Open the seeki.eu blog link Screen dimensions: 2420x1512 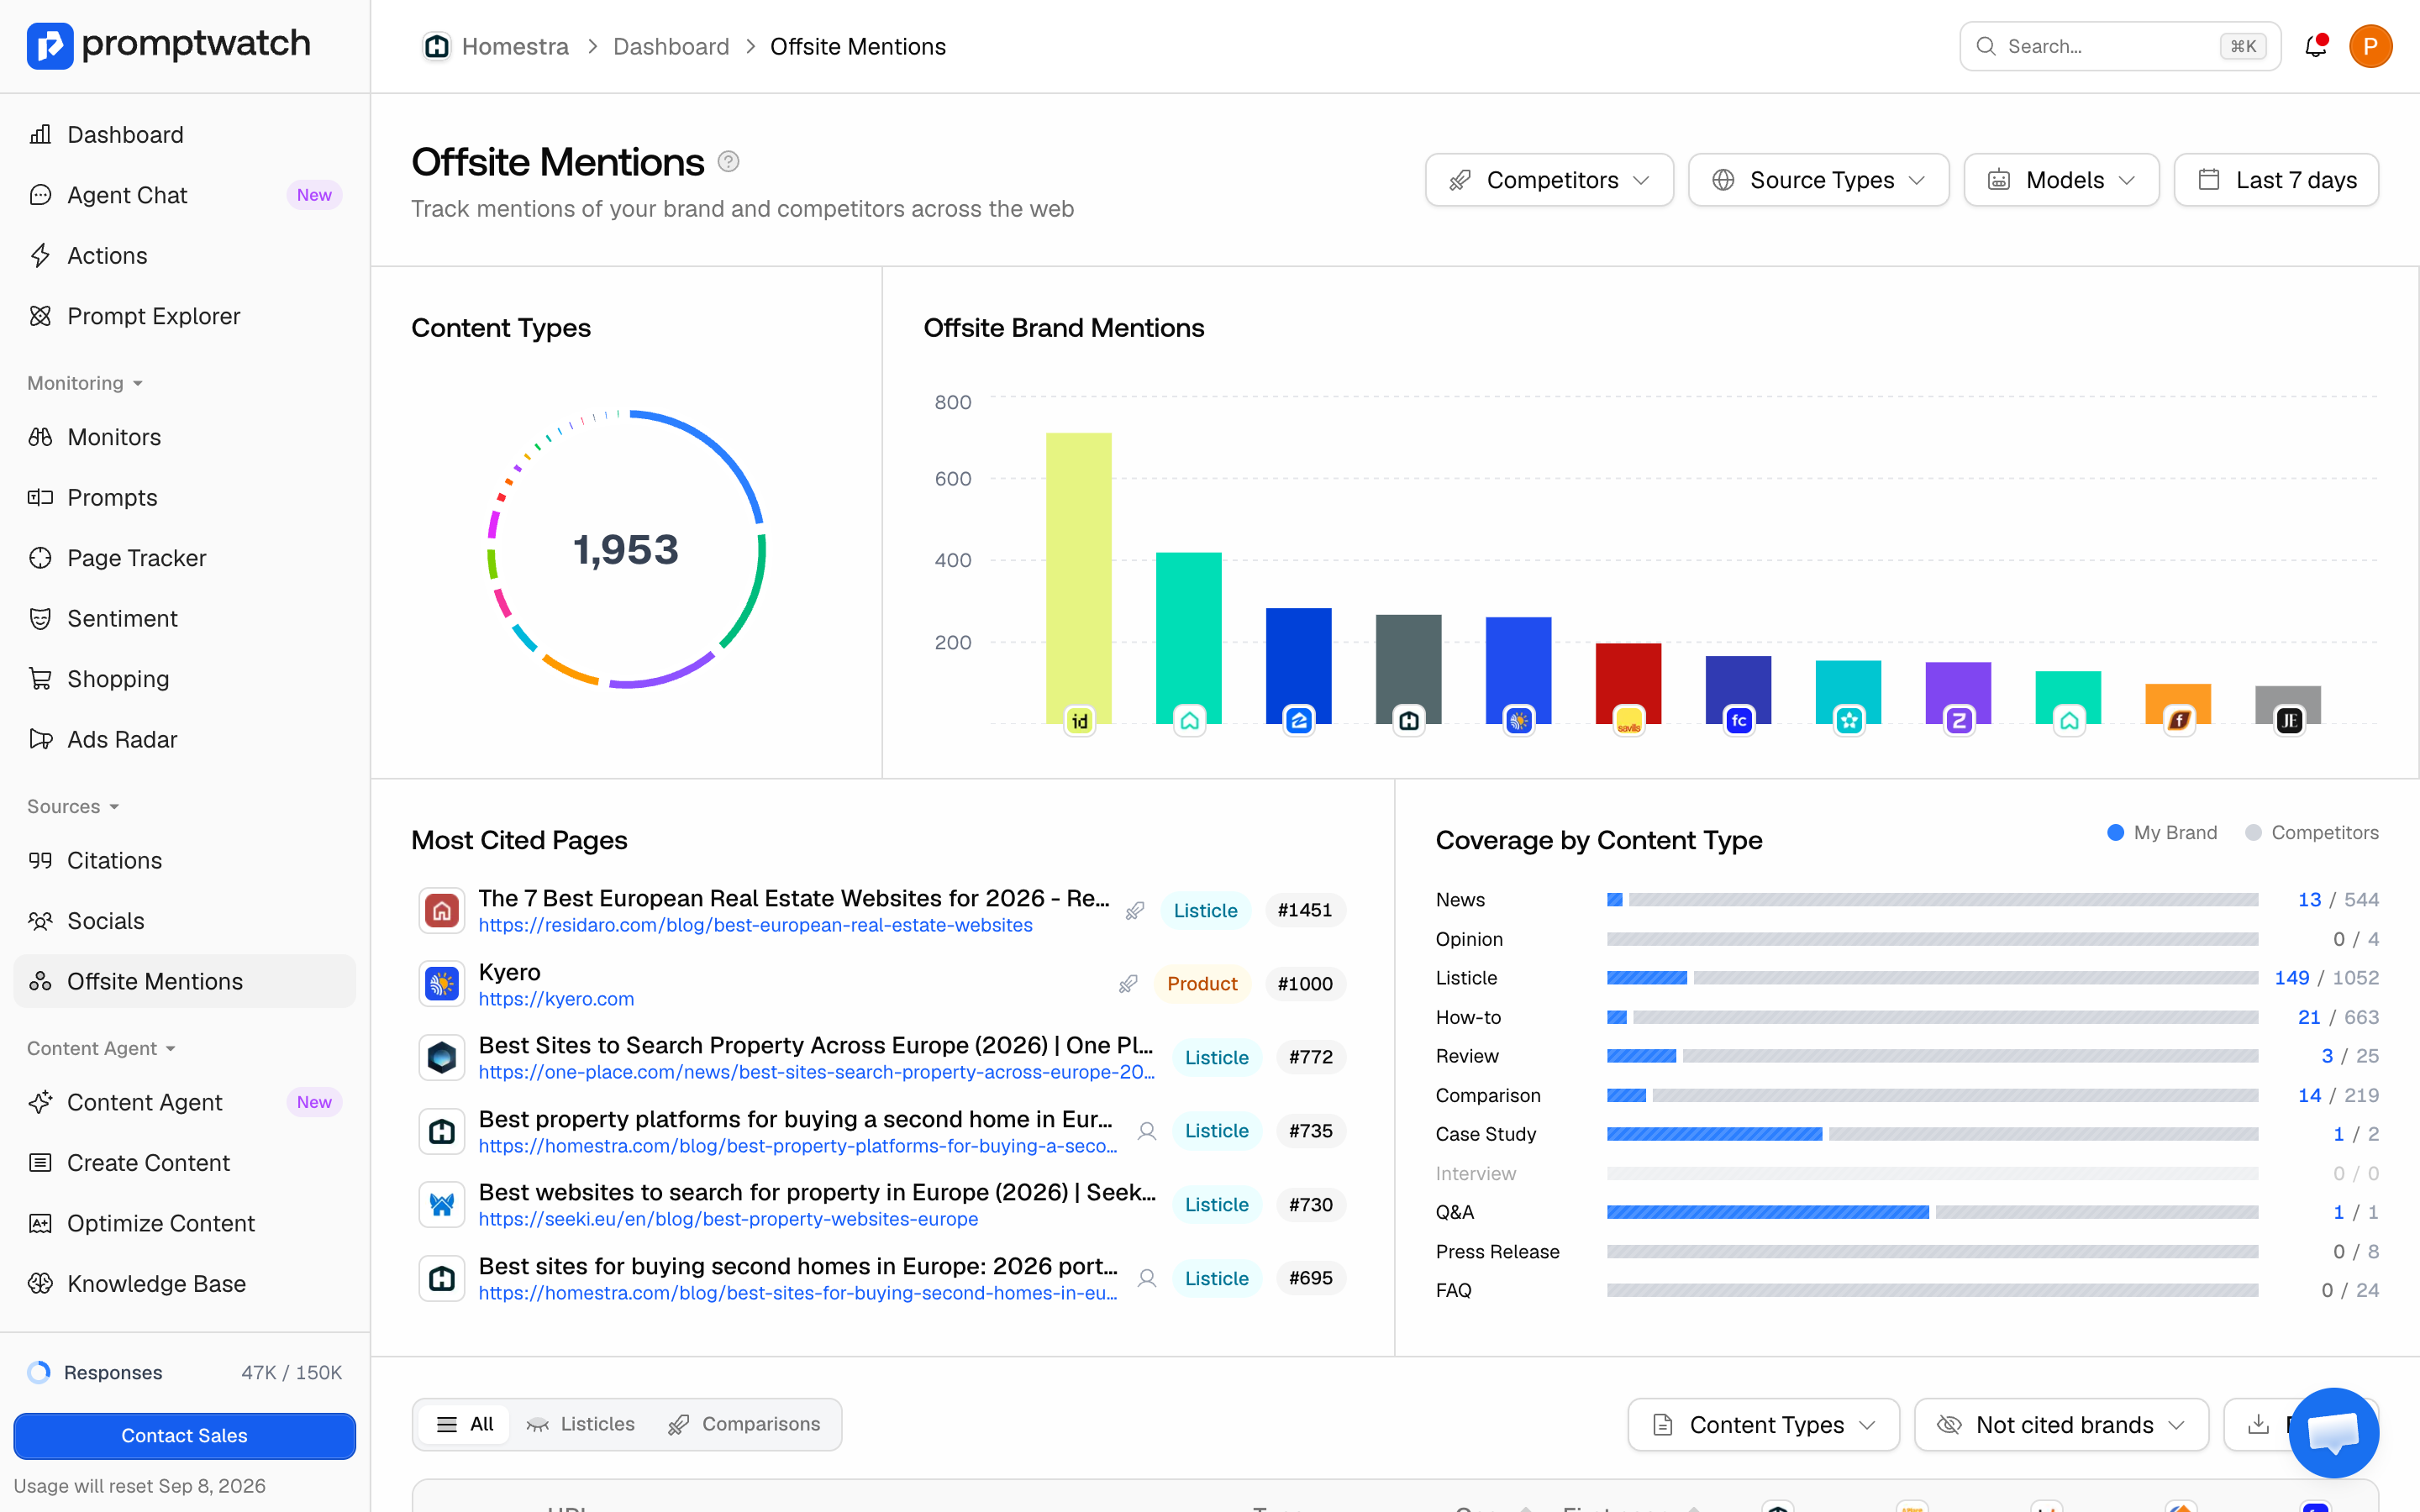[x=728, y=1219]
